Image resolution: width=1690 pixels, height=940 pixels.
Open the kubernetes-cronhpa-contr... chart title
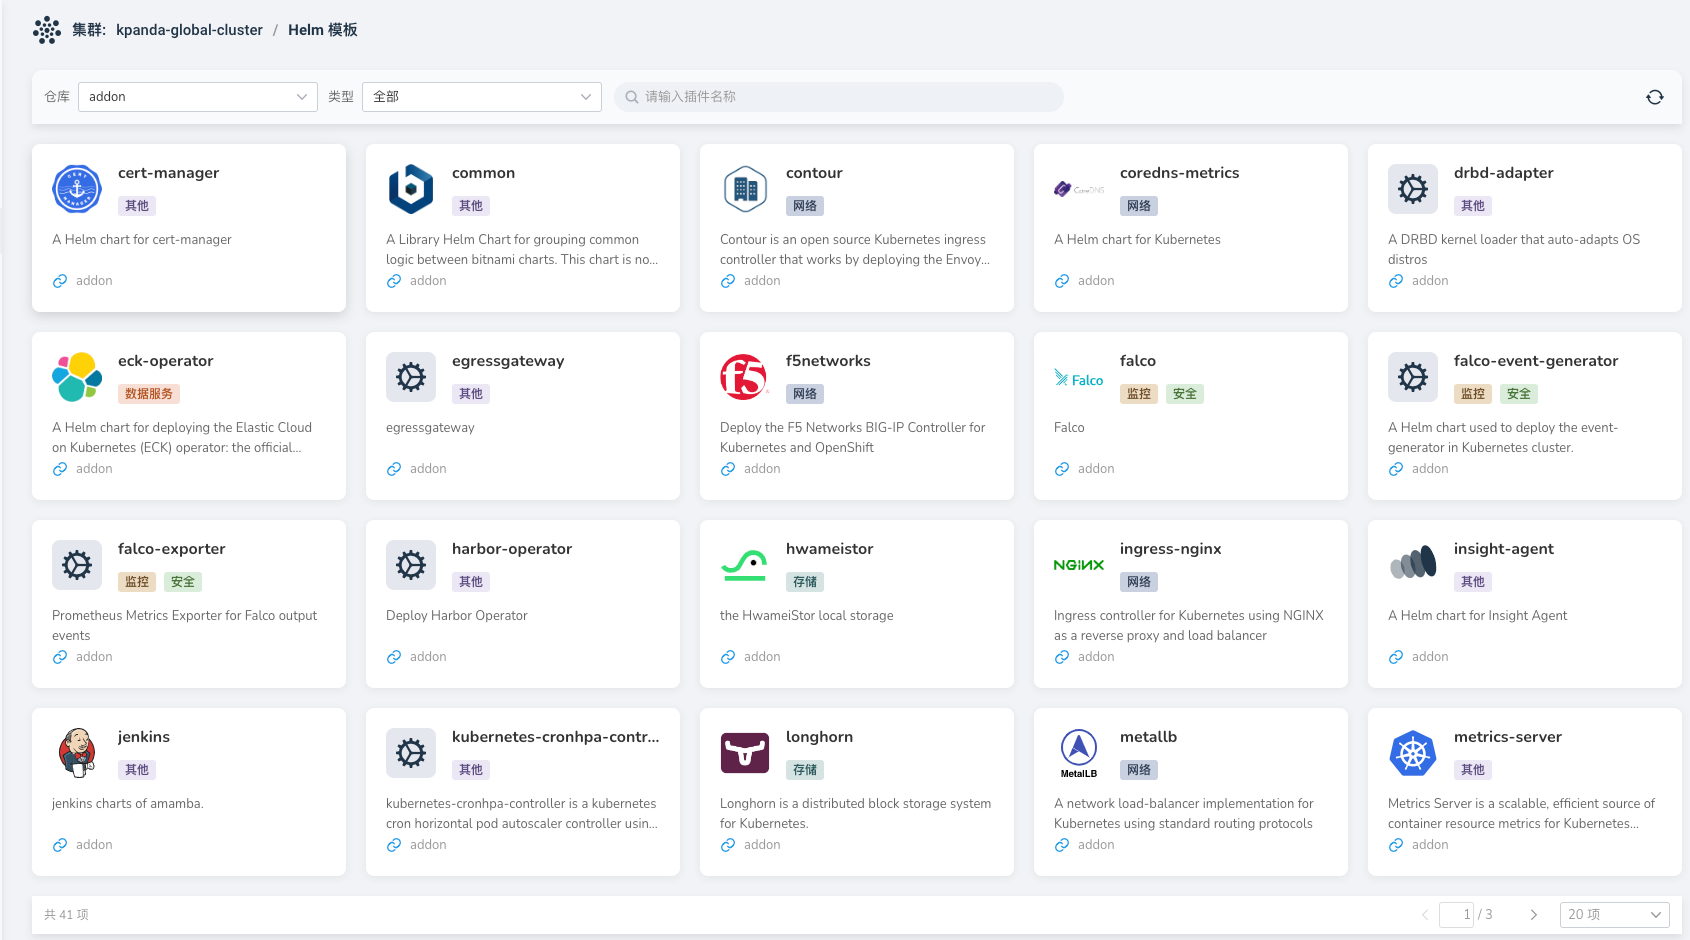click(556, 737)
